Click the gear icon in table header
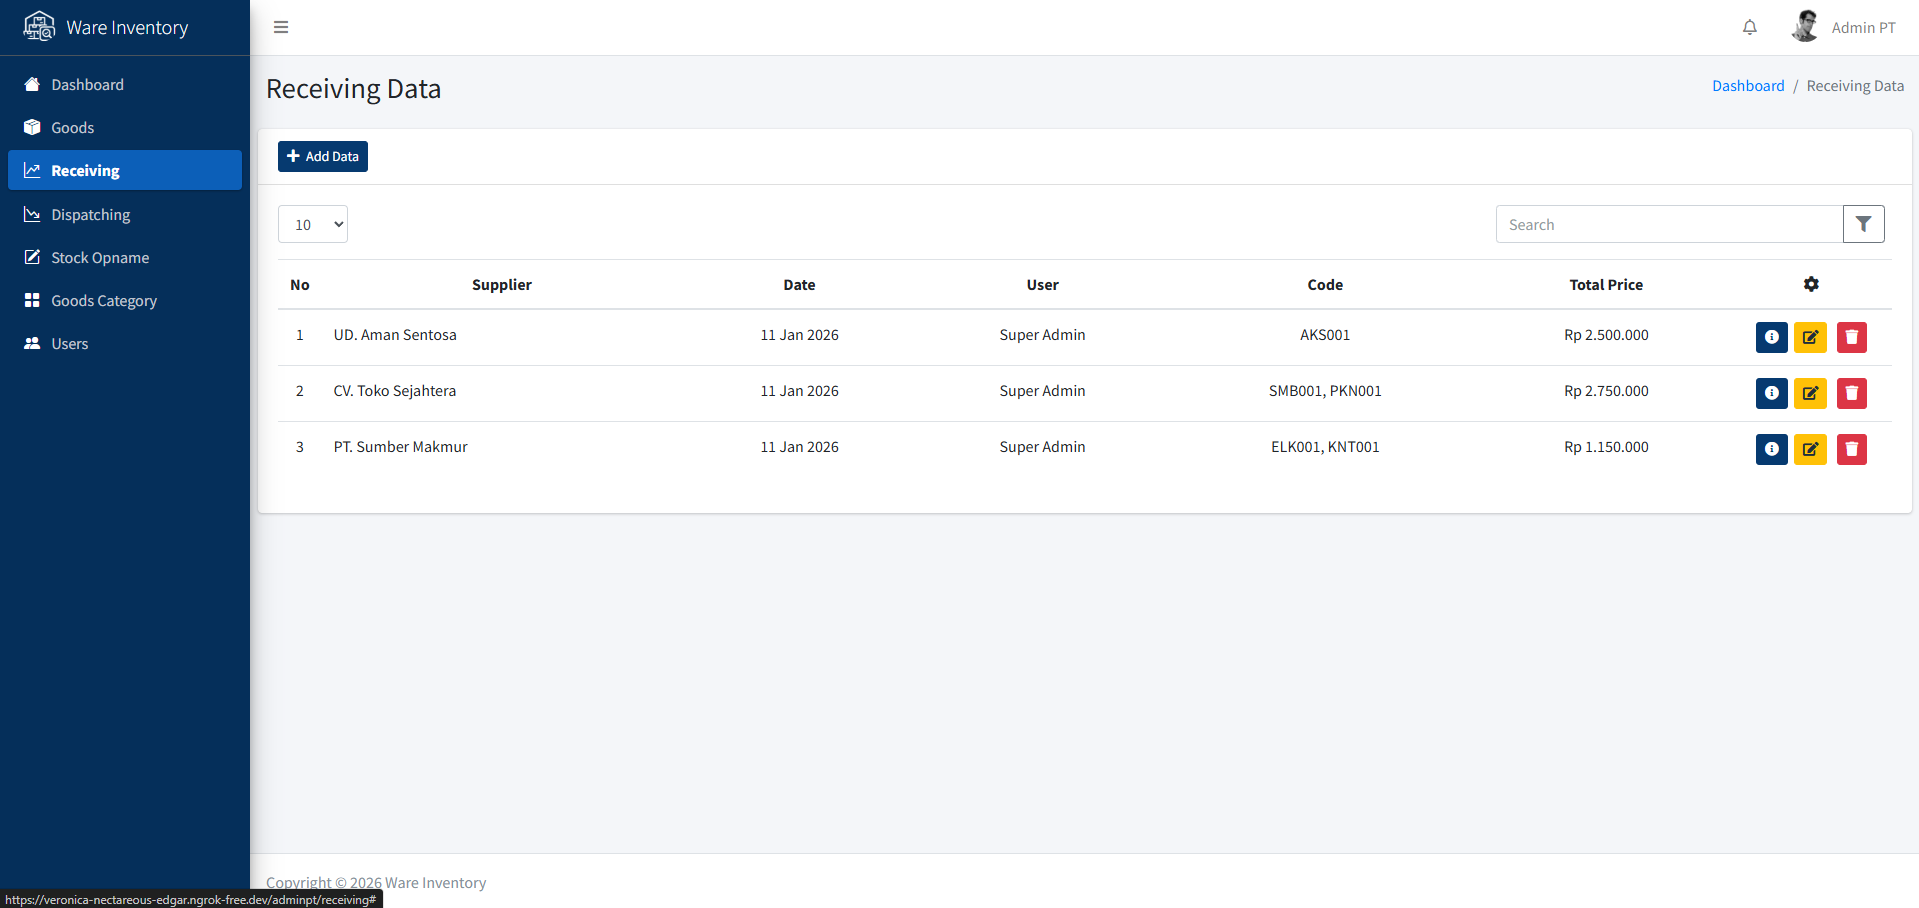 [x=1810, y=285]
